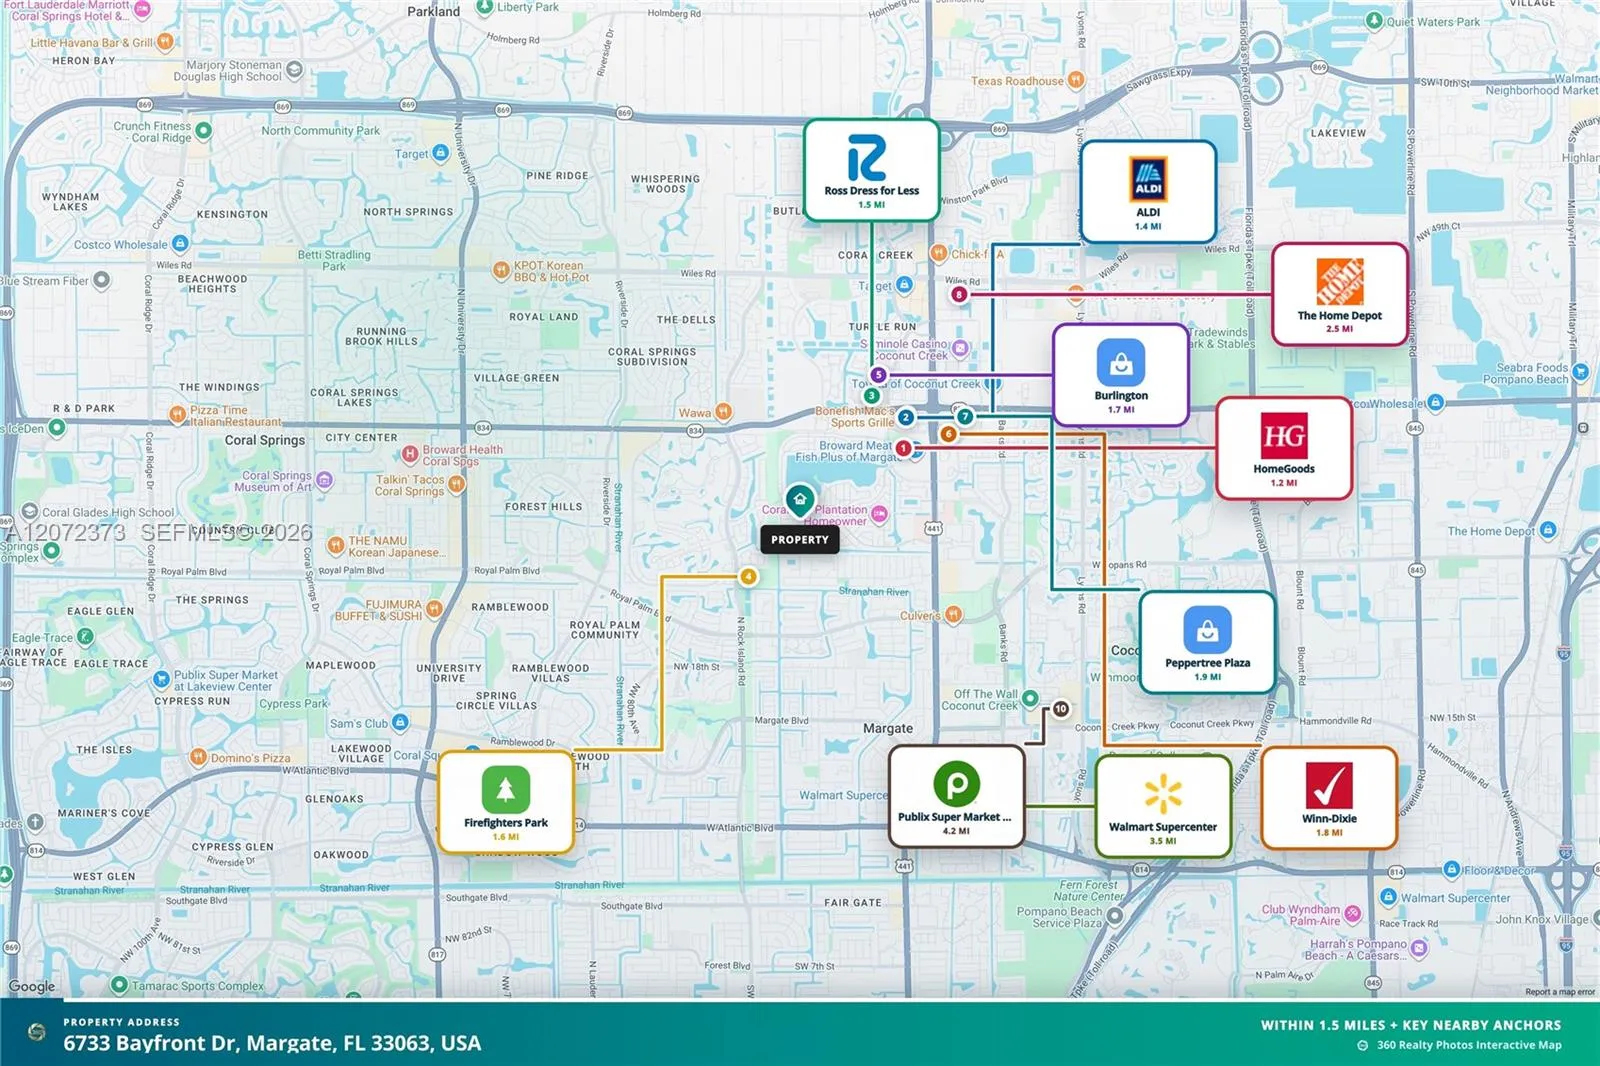This screenshot has height=1066, width=1600.
Task: Click the red route marker number 1
Action: click(903, 448)
